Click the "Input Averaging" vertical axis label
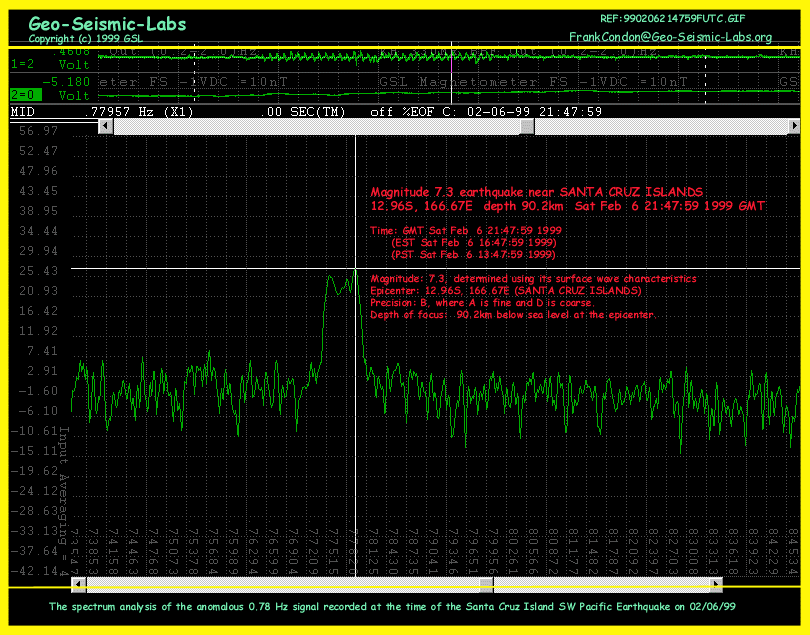810x635 pixels. [x=64, y=501]
